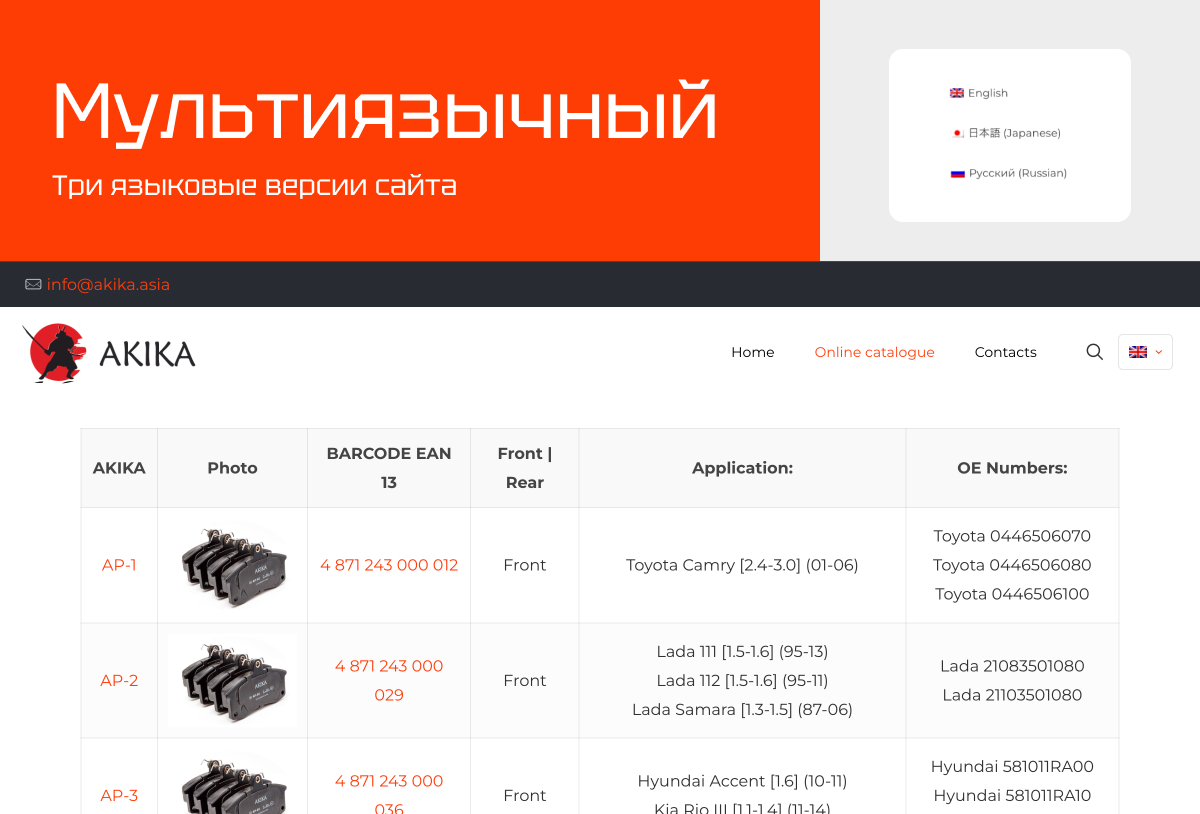Click Lada 111 [1.5-1.6] (95-13) text

click(743, 652)
